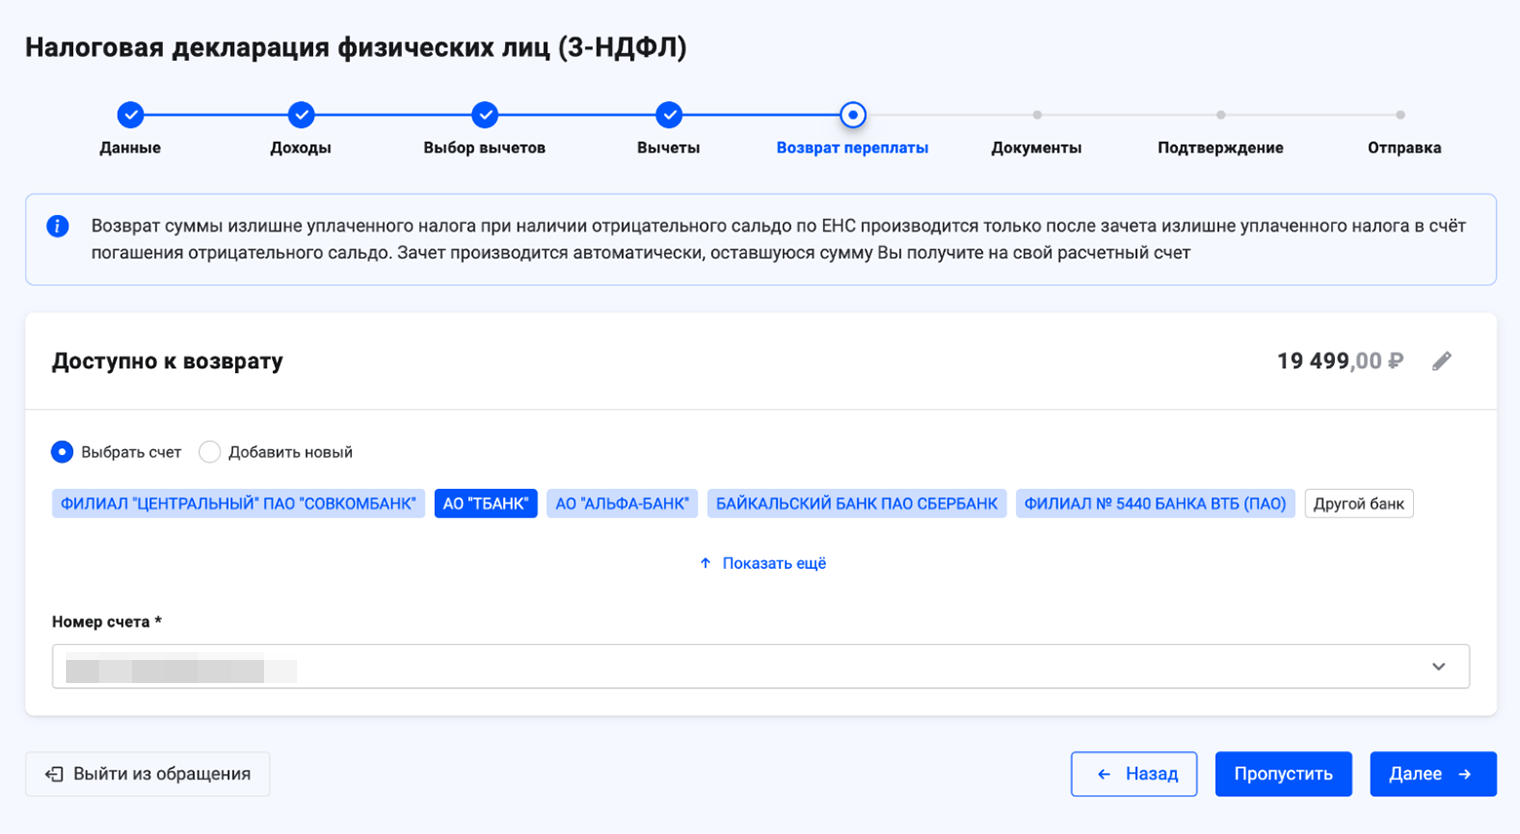Select the 'Выбрать счет' radio button
Viewport: 1520px width, 834px height.
pyautogui.click(x=62, y=452)
